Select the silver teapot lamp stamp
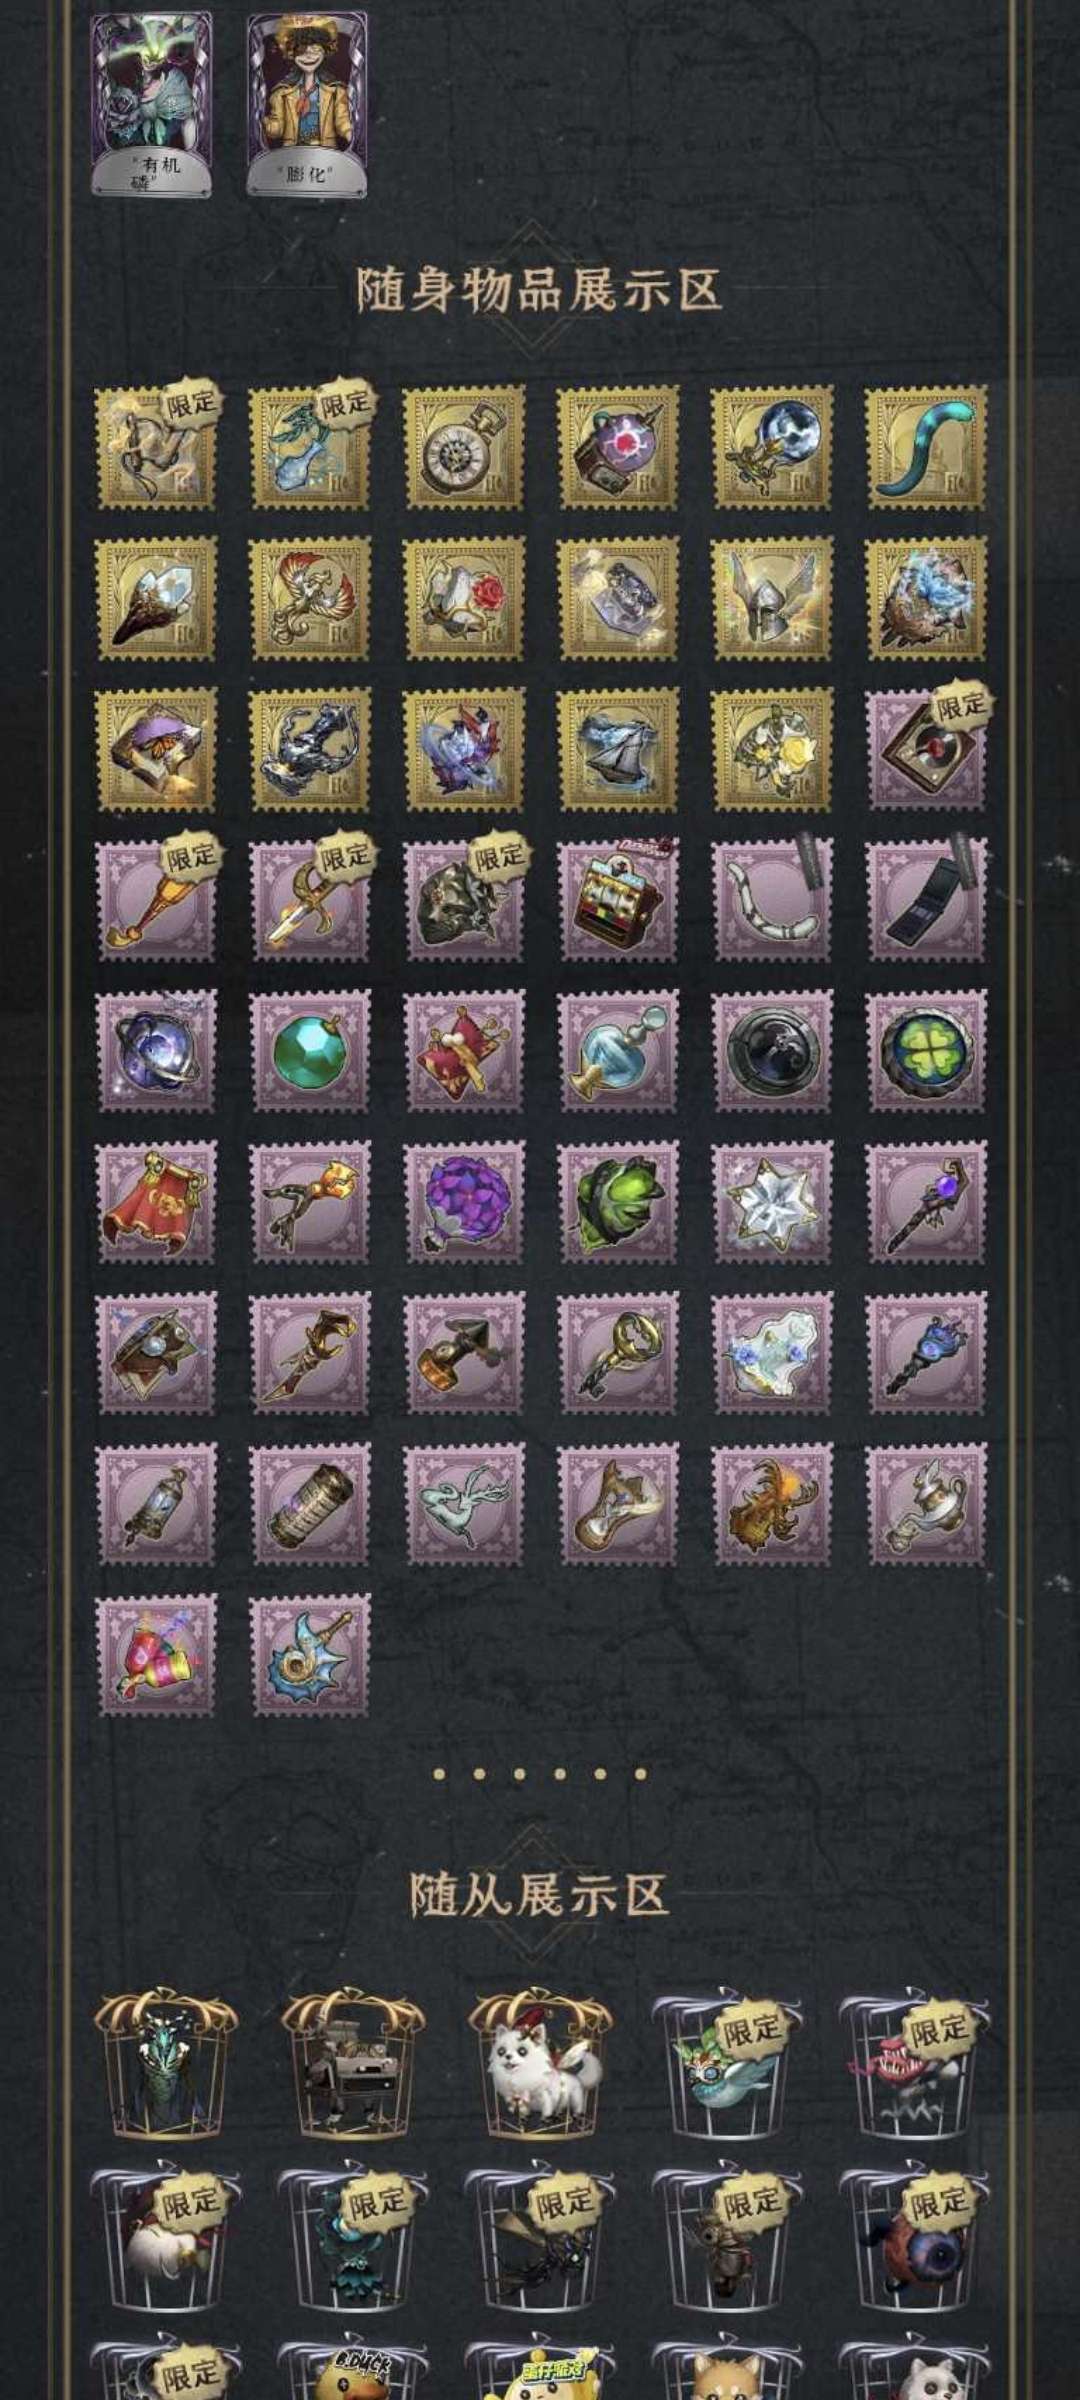The height and width of the screenshot is (2400, 1080). [926, 1504]
